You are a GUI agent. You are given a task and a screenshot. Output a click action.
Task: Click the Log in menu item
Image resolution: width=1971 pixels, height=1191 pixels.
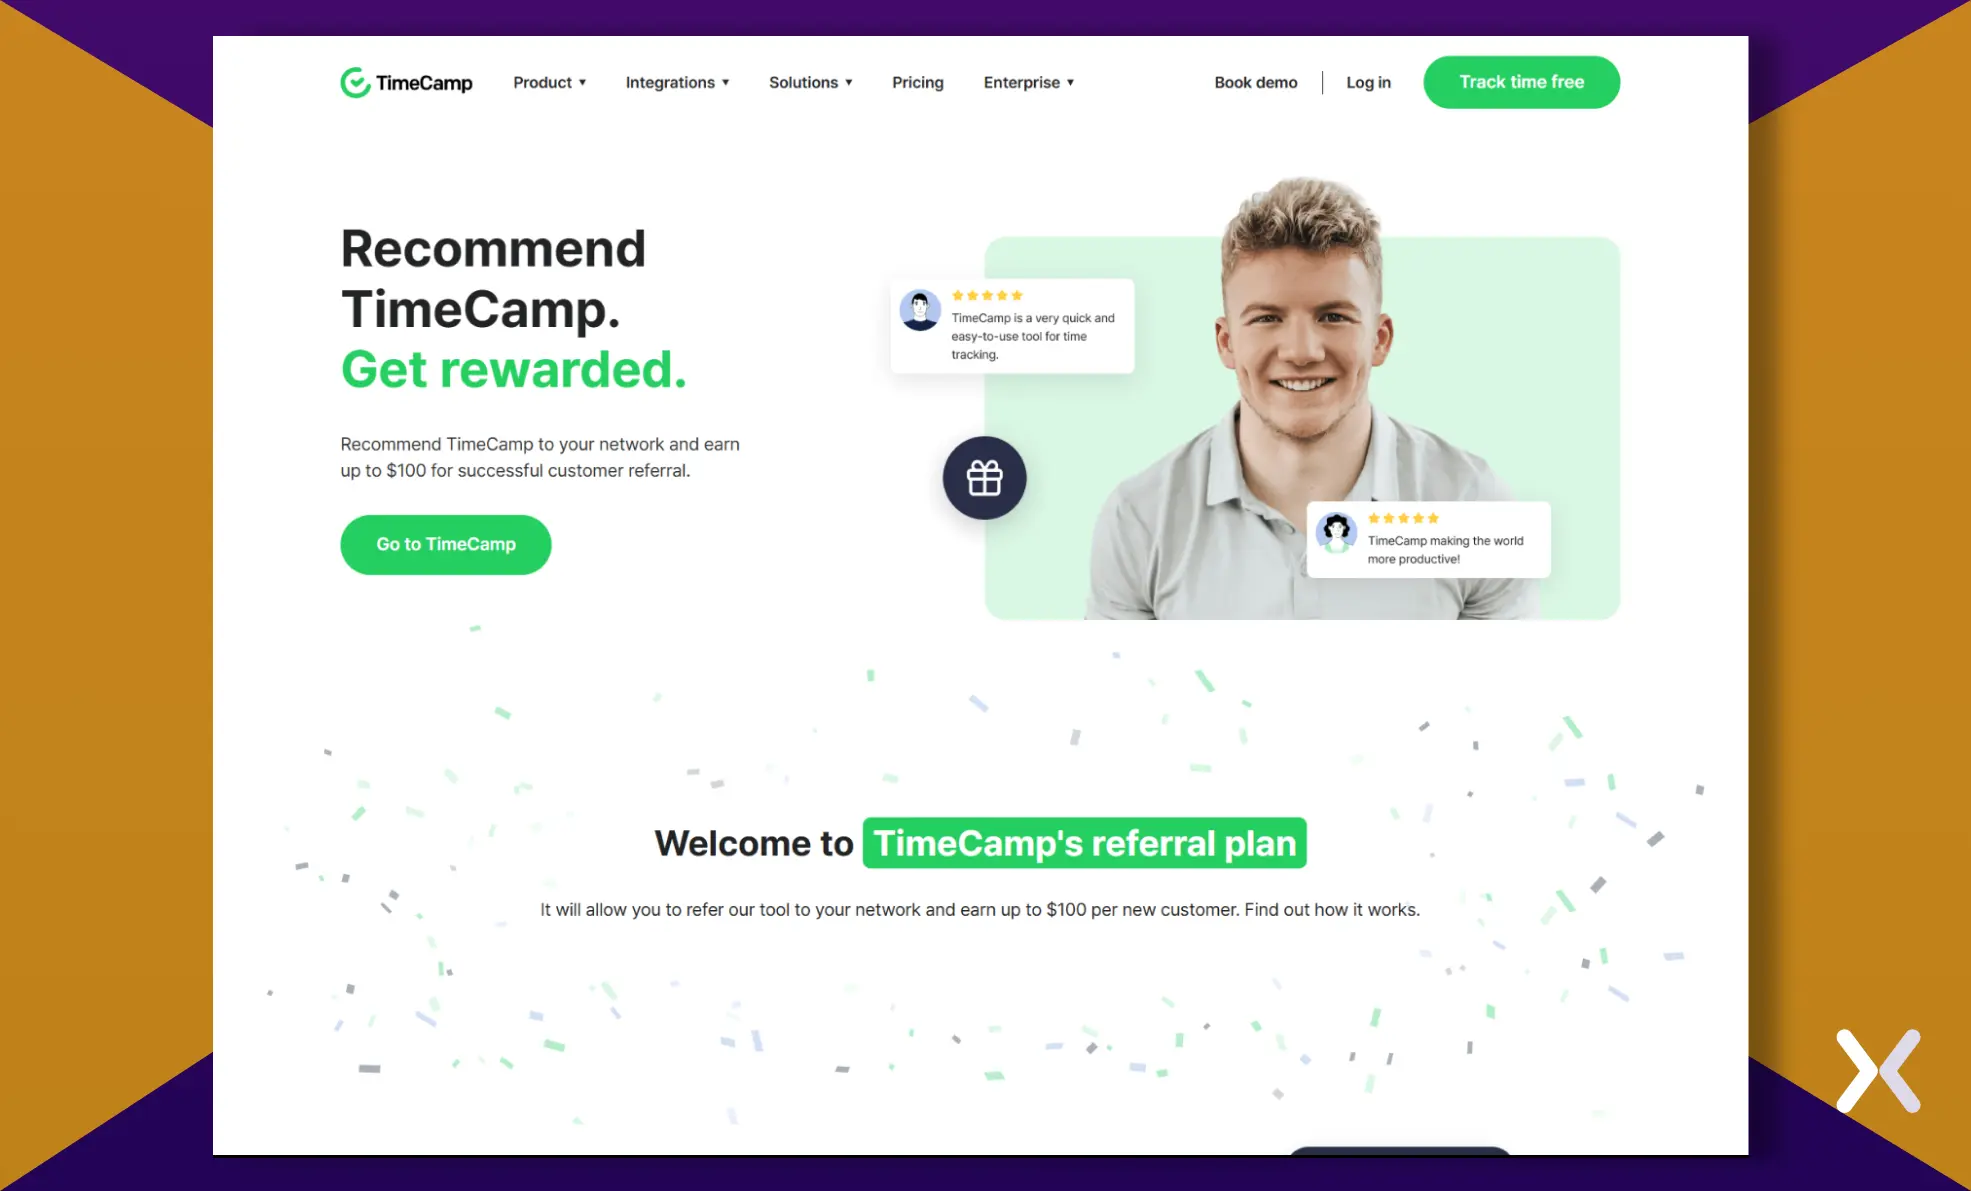pos(1367,82)
